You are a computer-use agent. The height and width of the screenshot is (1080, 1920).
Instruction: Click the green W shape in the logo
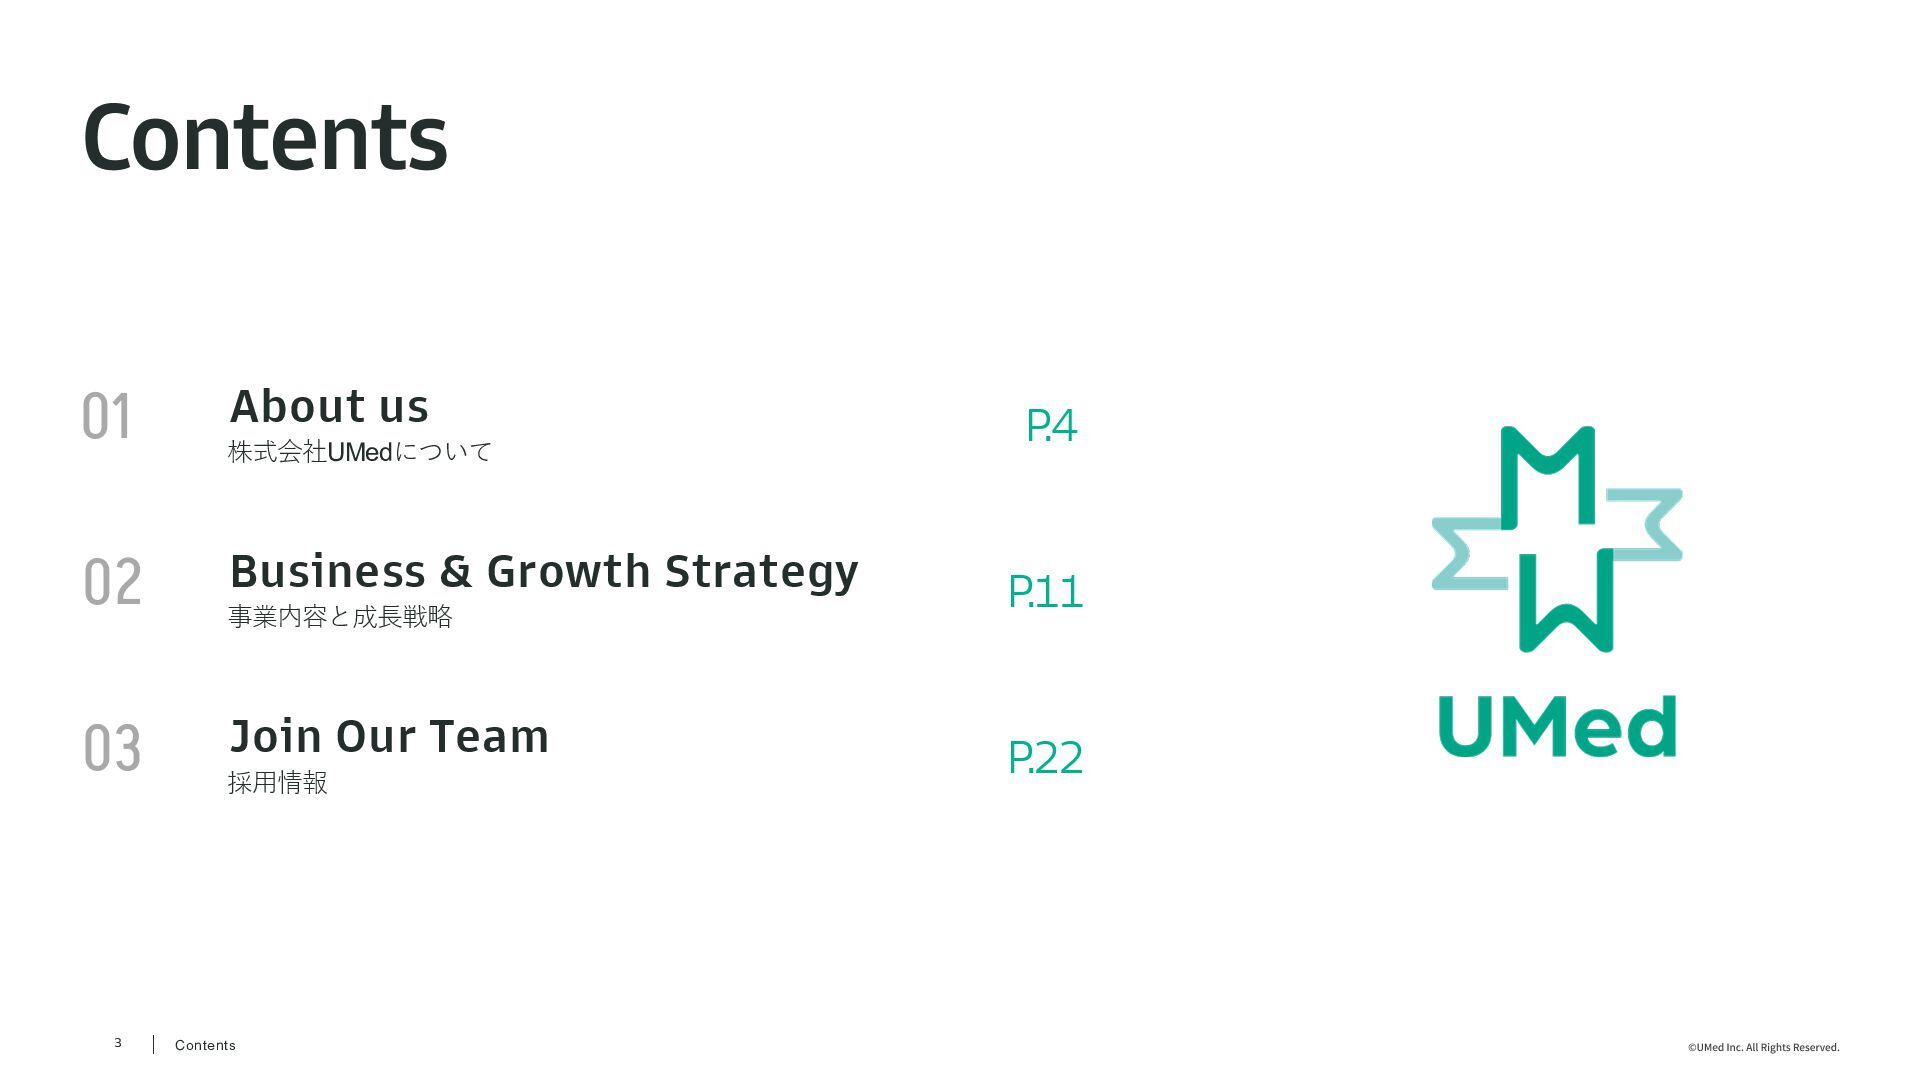(1566, 605)
